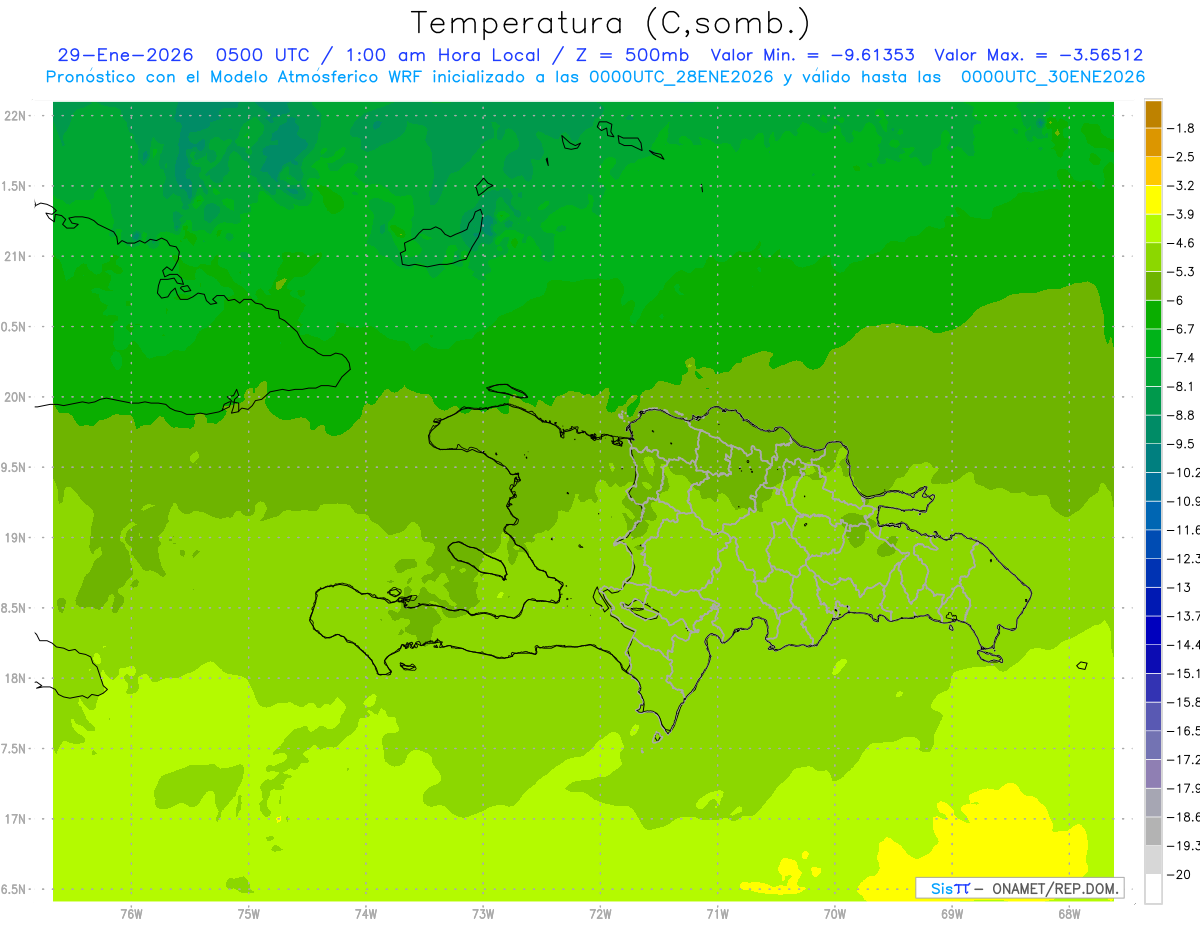The image size is (1200, 927).
Task: Click the "69W" longitude label
Action: pos(951,914)
